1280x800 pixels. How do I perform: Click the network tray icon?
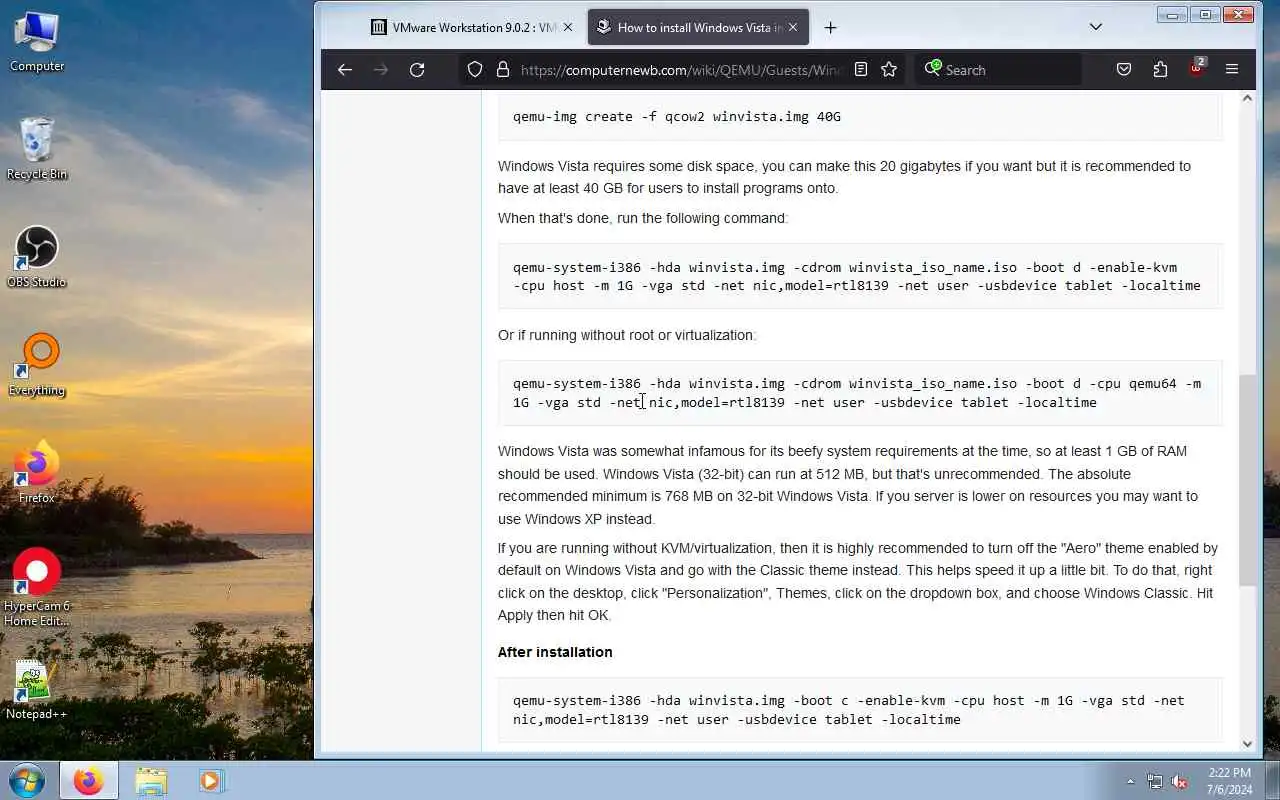1155,781
